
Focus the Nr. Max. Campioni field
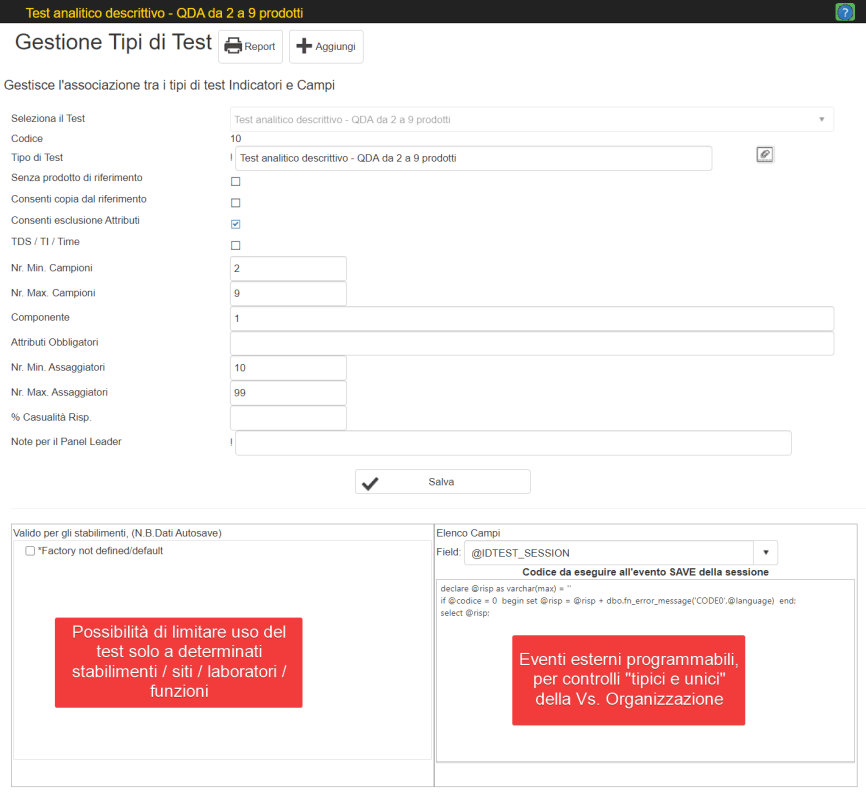pos(288,294)
